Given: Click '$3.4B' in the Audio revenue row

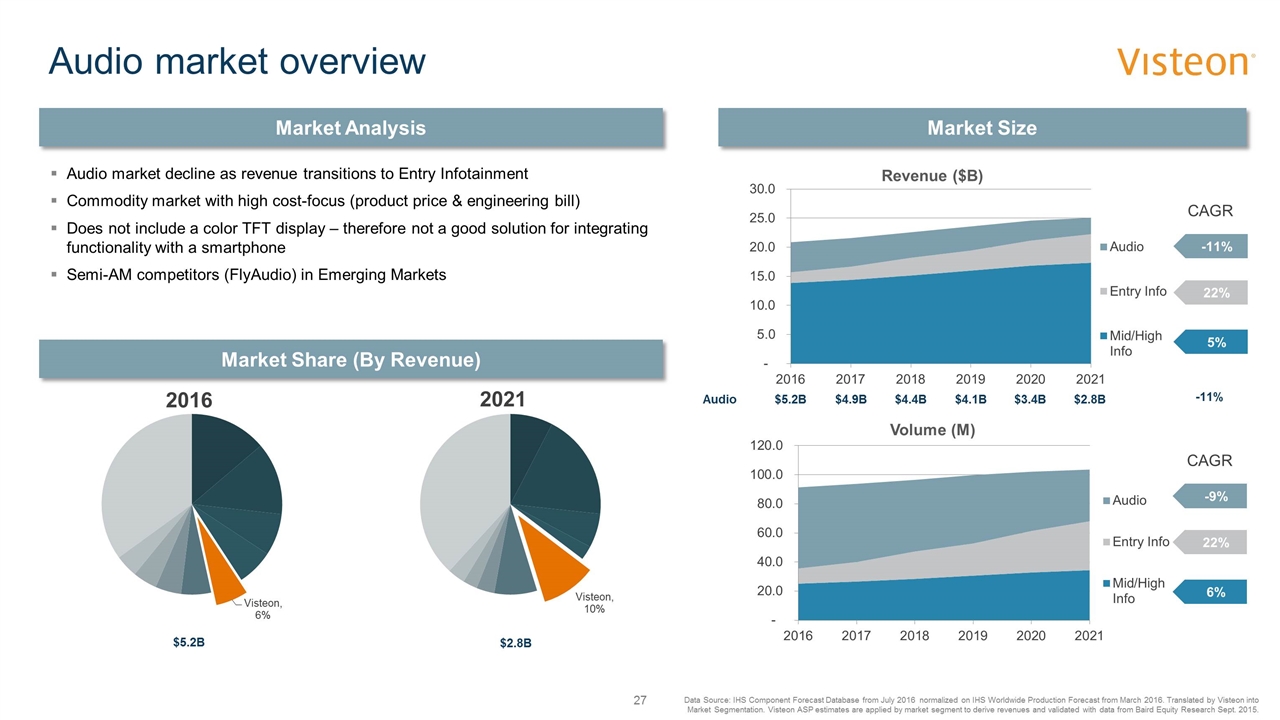Looking at the screenshot, I should [1030, 399].
